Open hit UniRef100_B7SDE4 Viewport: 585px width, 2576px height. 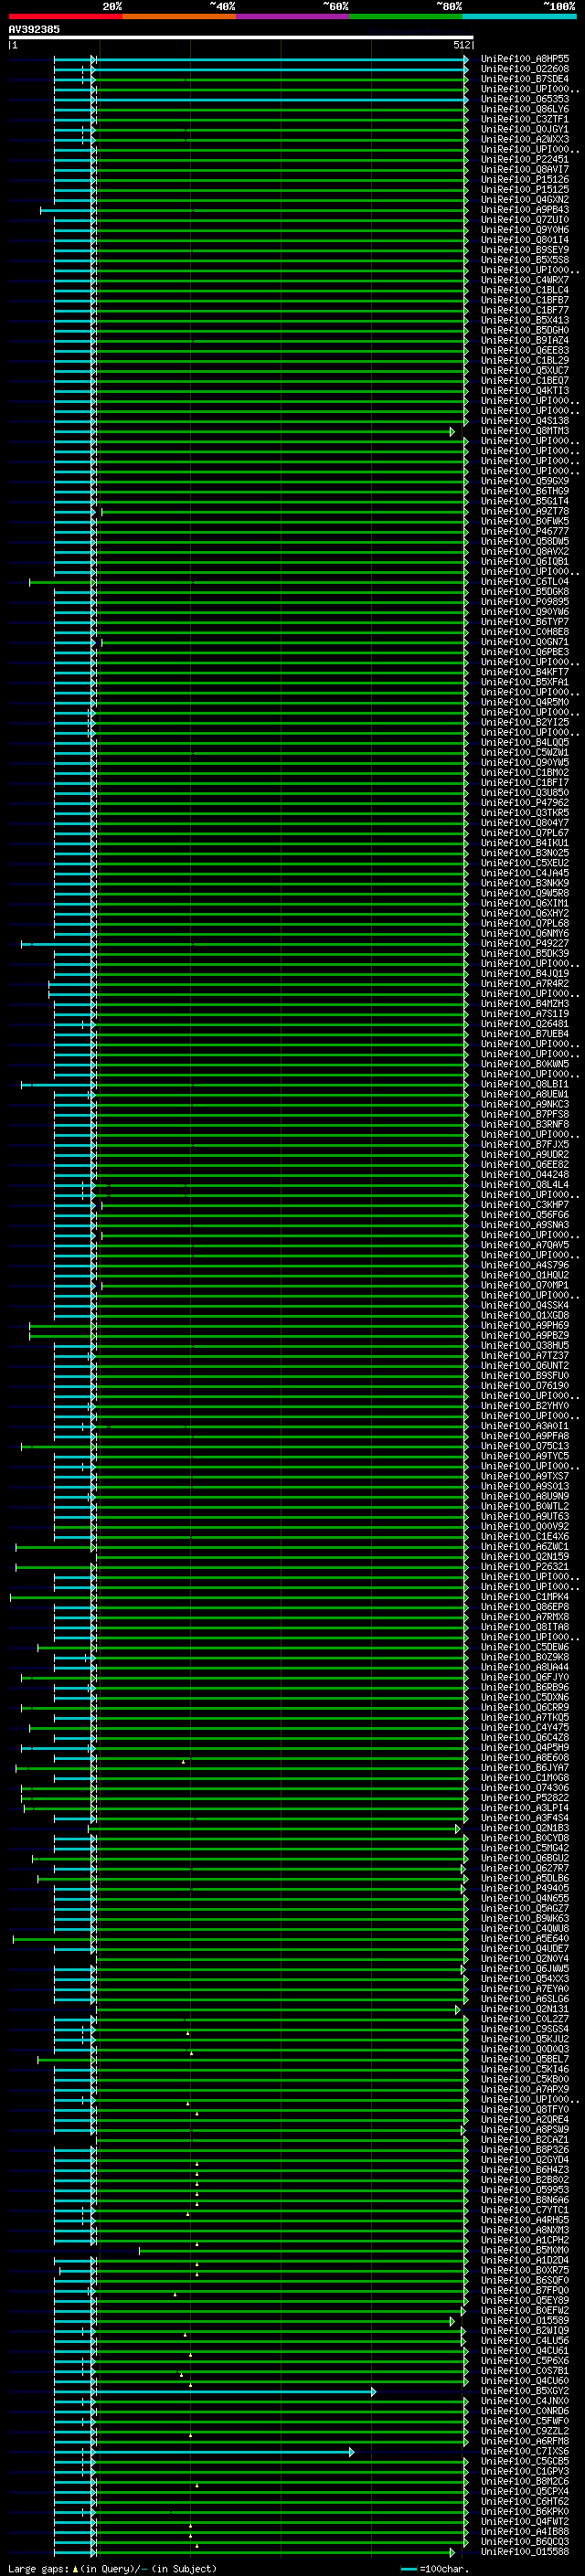pos(524,79)
